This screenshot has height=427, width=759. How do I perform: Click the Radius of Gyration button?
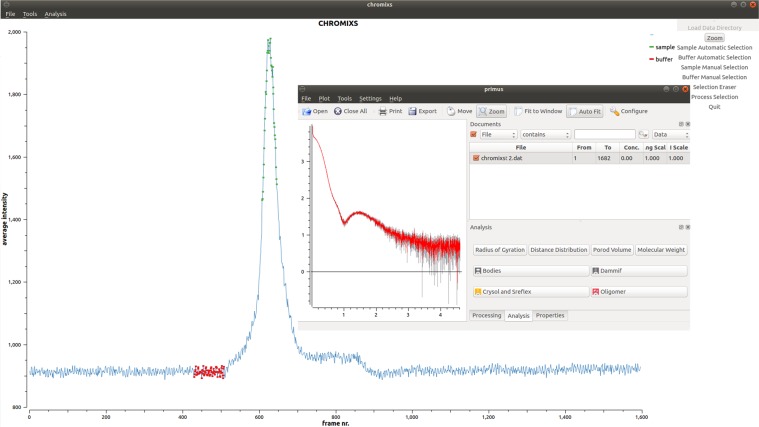tap(500, 250)
